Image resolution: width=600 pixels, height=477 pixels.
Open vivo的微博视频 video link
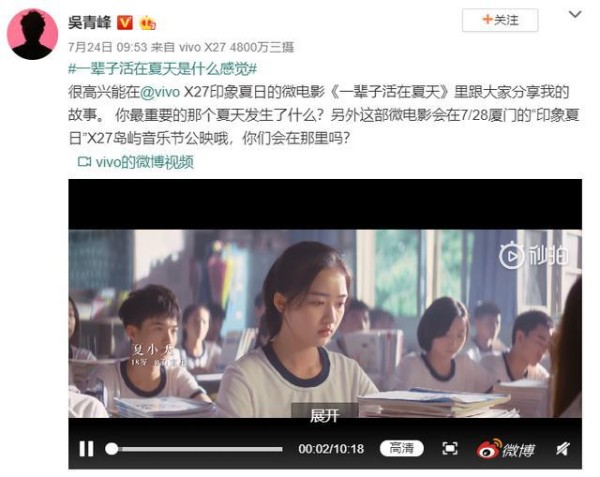145,162
